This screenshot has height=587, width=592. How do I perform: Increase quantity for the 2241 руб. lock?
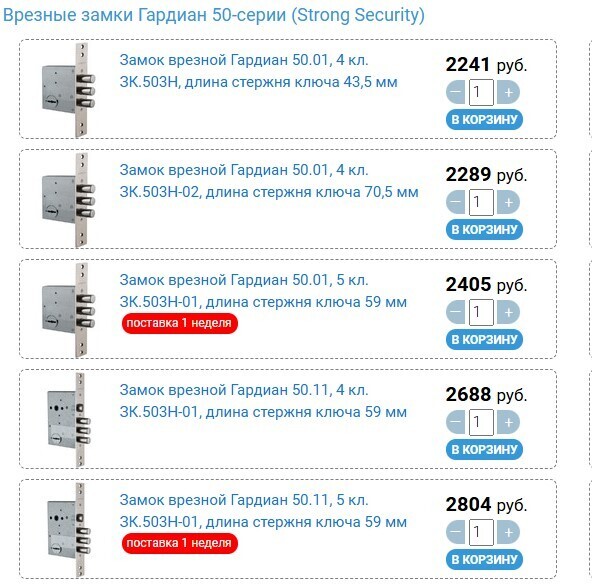(508, 92)
